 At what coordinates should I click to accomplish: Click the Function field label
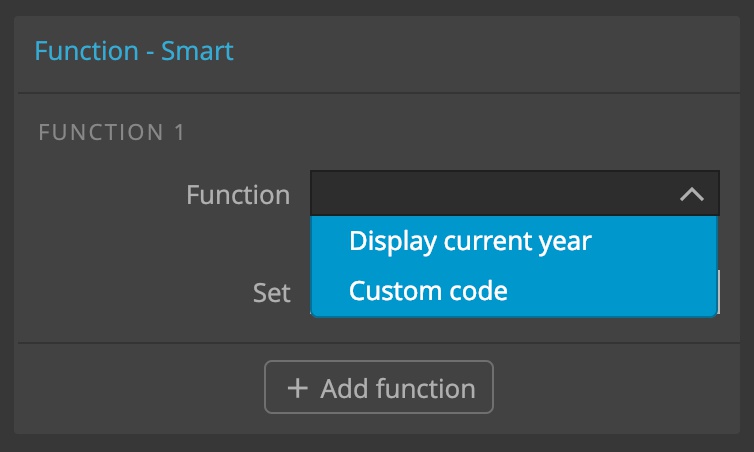(x=238, y=195)
